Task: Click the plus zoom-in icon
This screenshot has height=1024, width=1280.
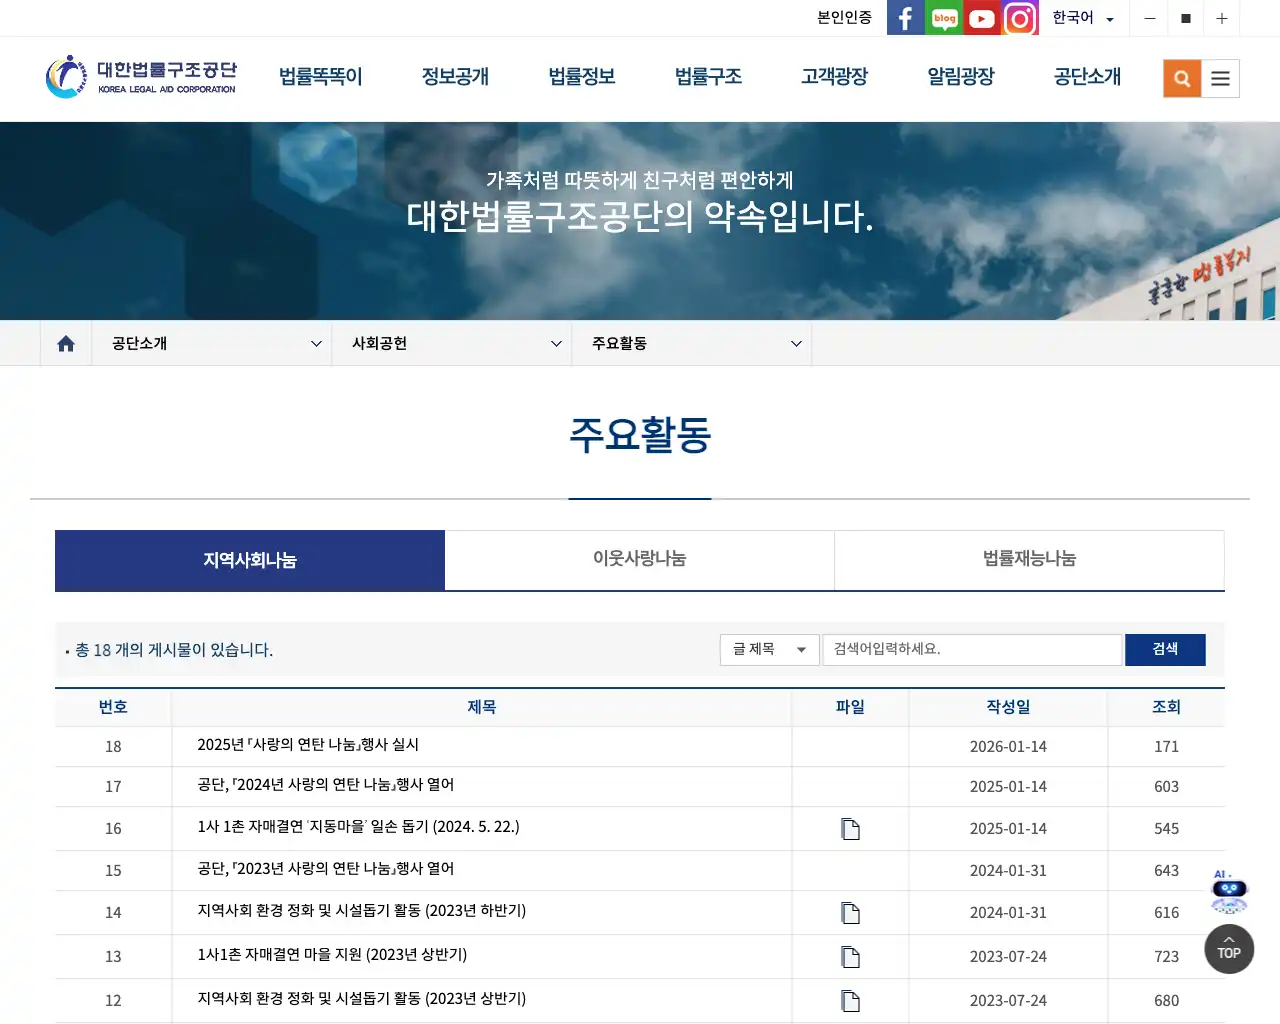Action: 1222,18
